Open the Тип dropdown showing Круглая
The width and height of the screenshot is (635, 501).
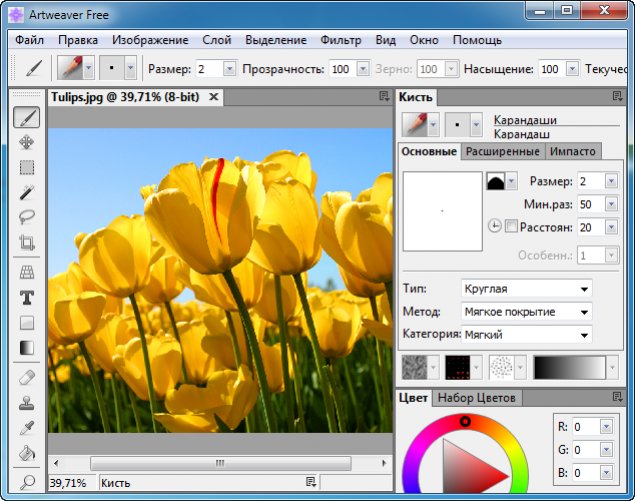point(526,289)
